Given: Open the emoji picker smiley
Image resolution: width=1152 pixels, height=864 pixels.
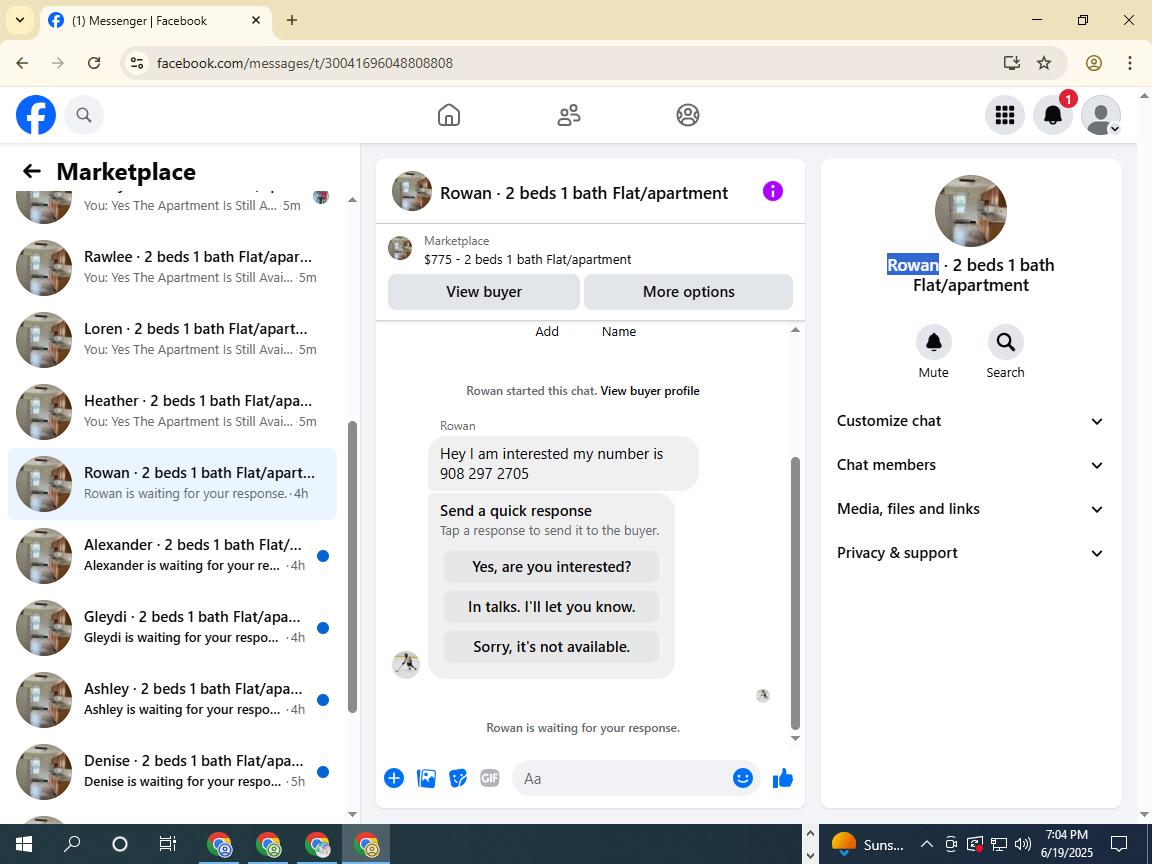Looking at the screenshot, I should pyautogui.click(x=743, y=778).
